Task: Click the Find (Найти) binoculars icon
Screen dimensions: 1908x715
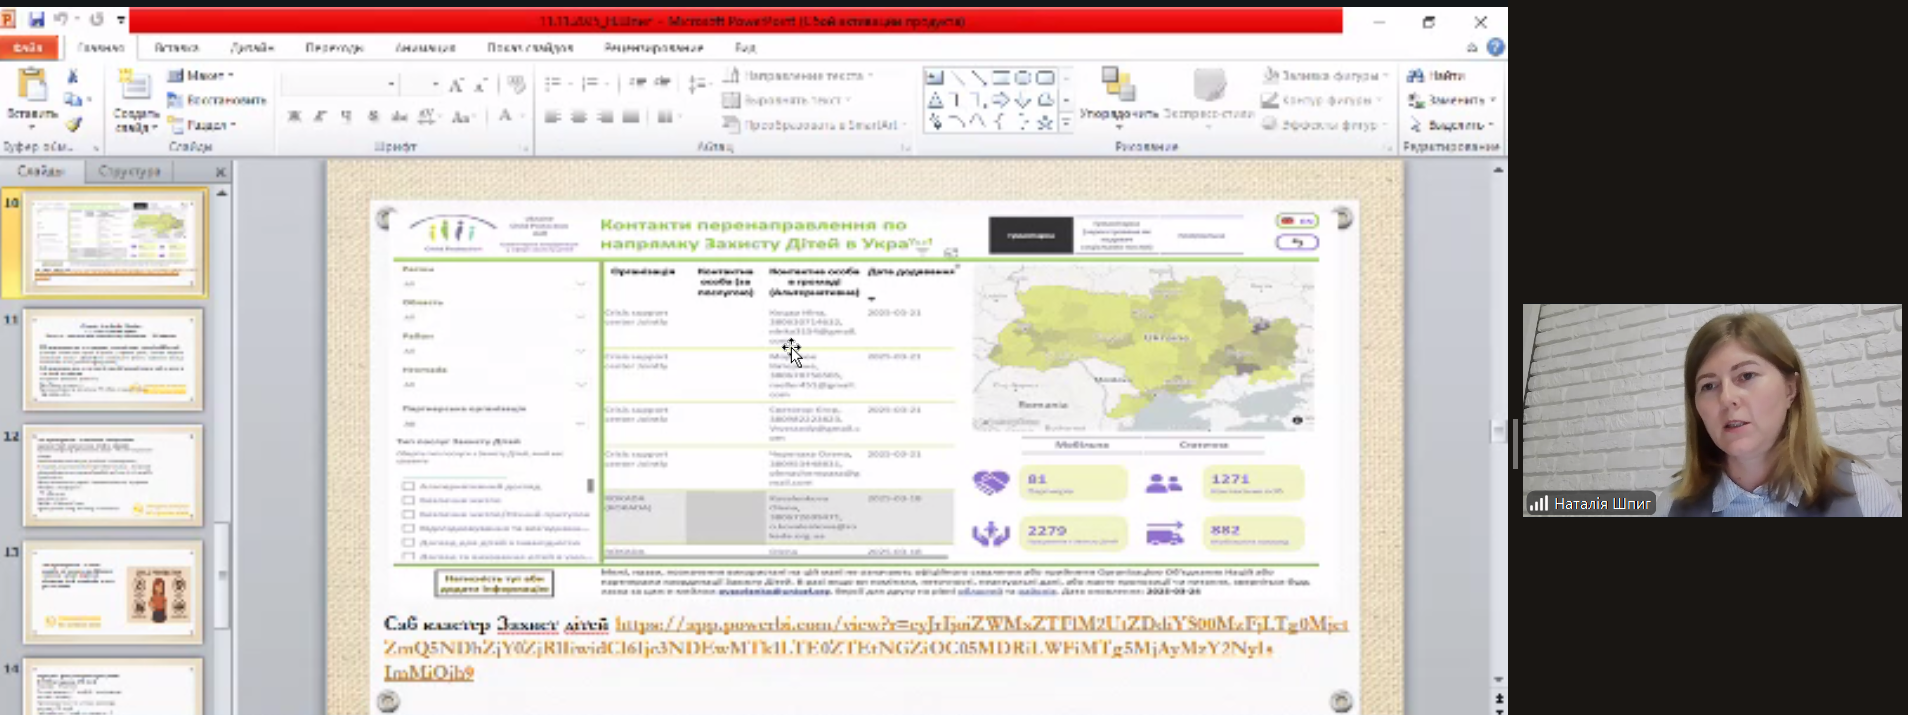Action: [x=1416, y=76]
